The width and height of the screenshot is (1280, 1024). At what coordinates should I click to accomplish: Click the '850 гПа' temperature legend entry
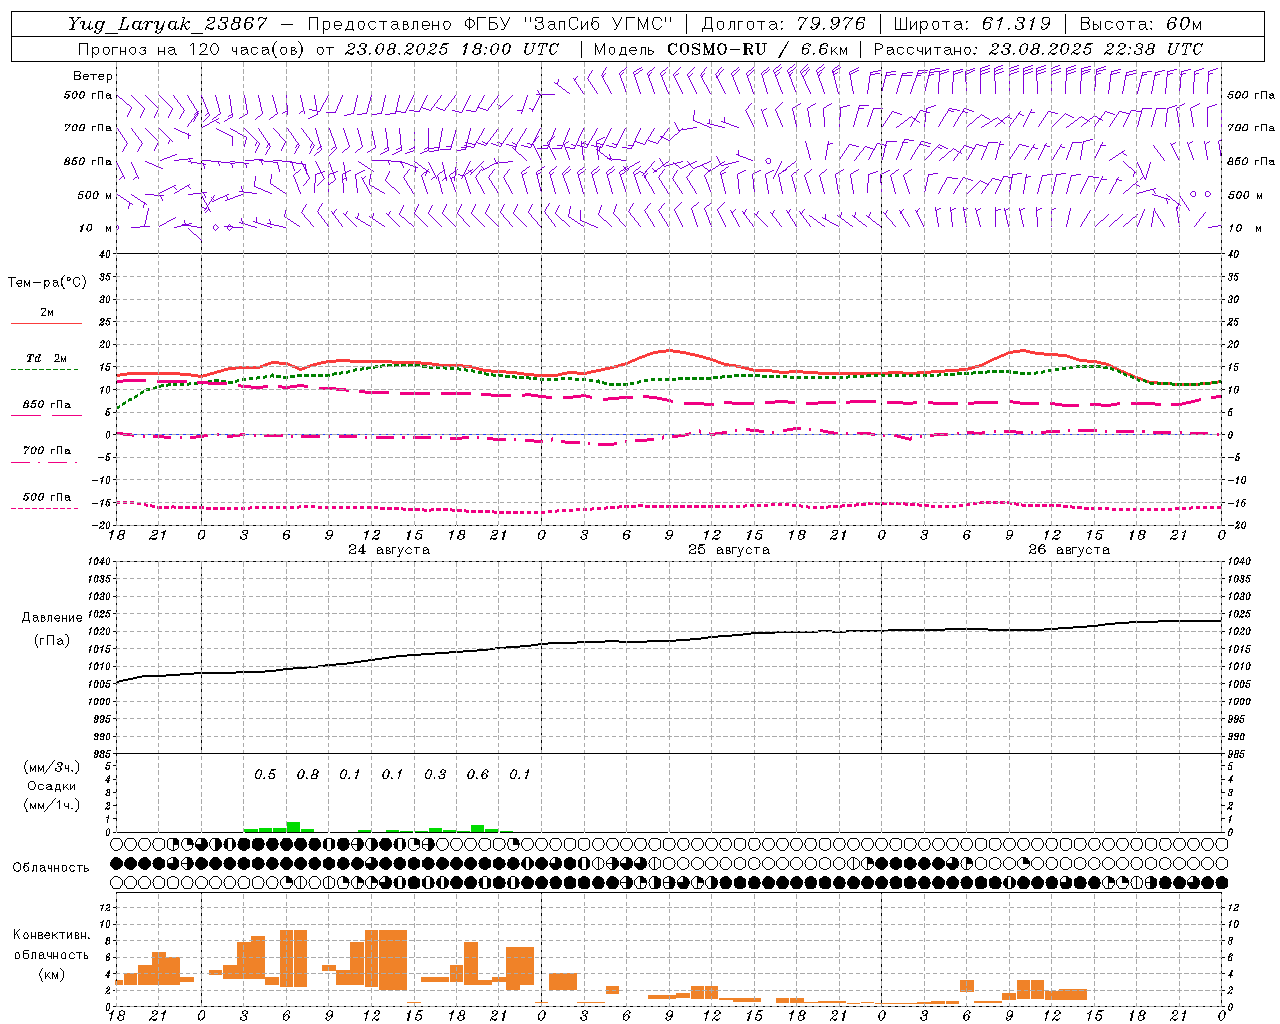click(x=46, y=405)
